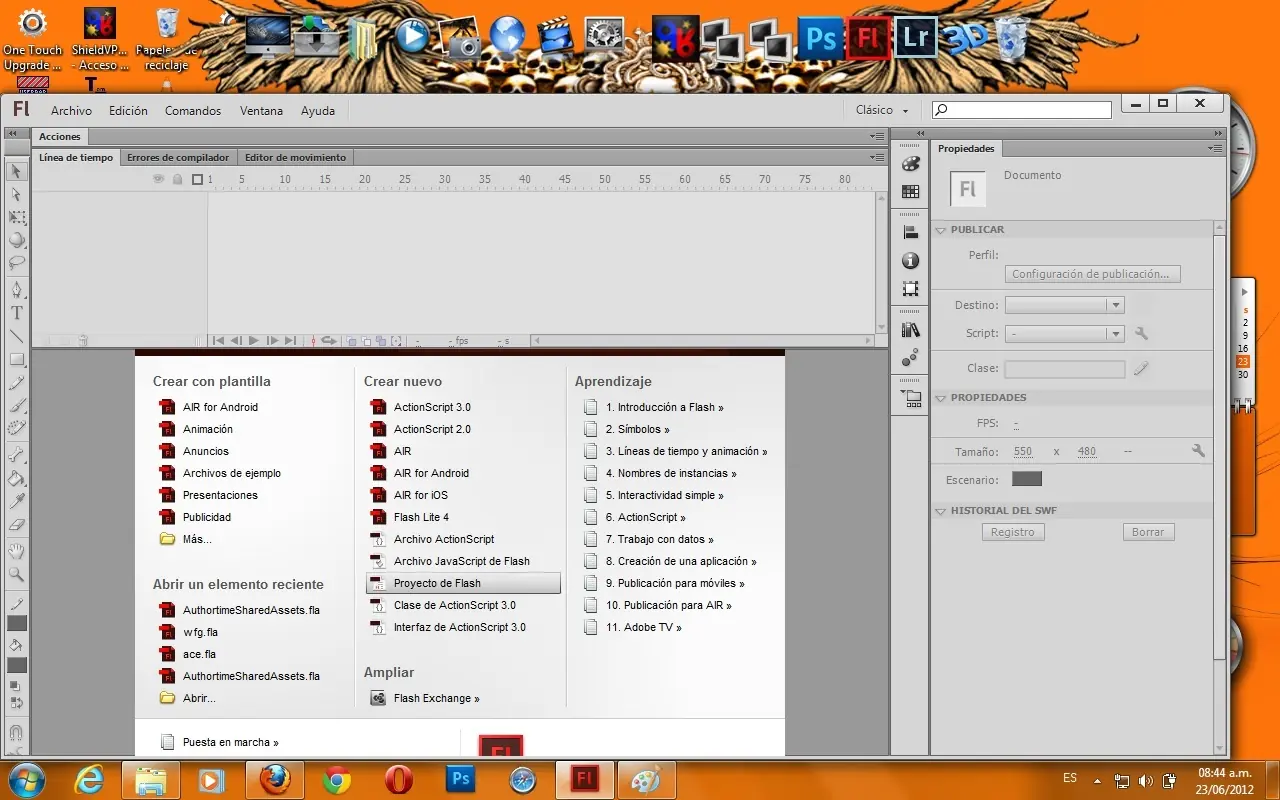
Task: Pick the Pencil tool
Action: tap(16, 382)
